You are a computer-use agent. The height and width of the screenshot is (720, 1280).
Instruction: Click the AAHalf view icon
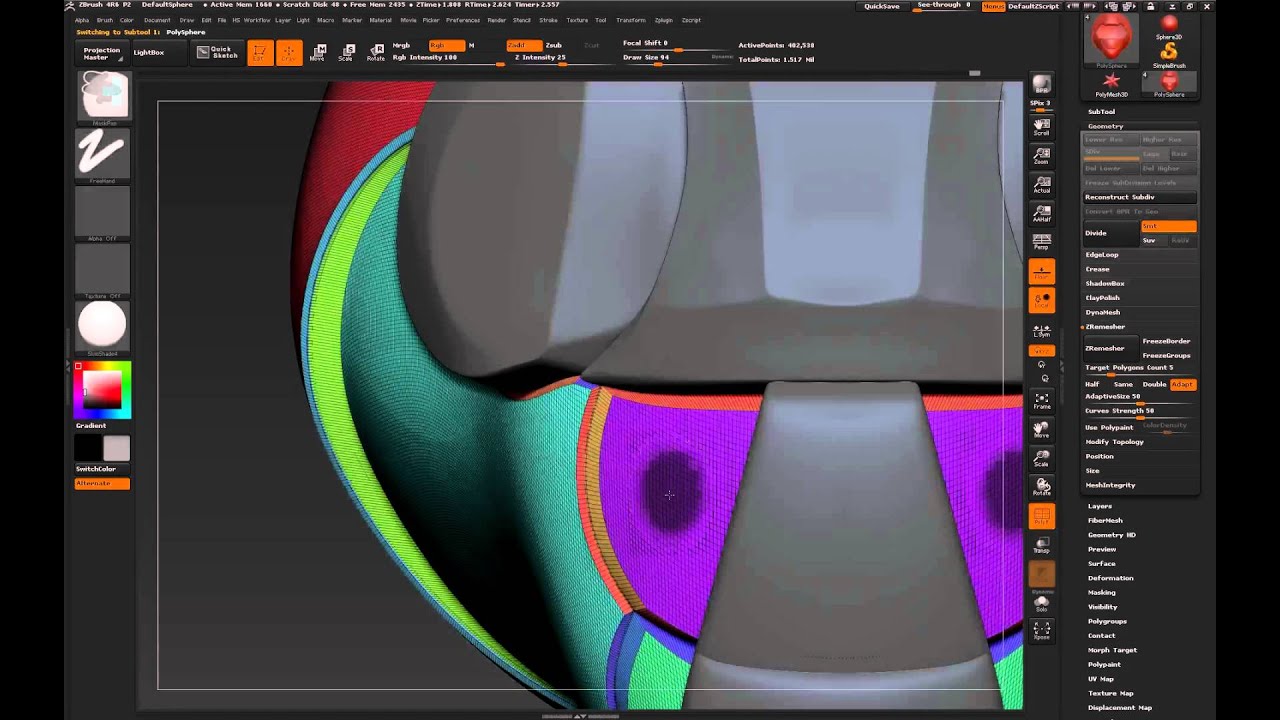1041,213
